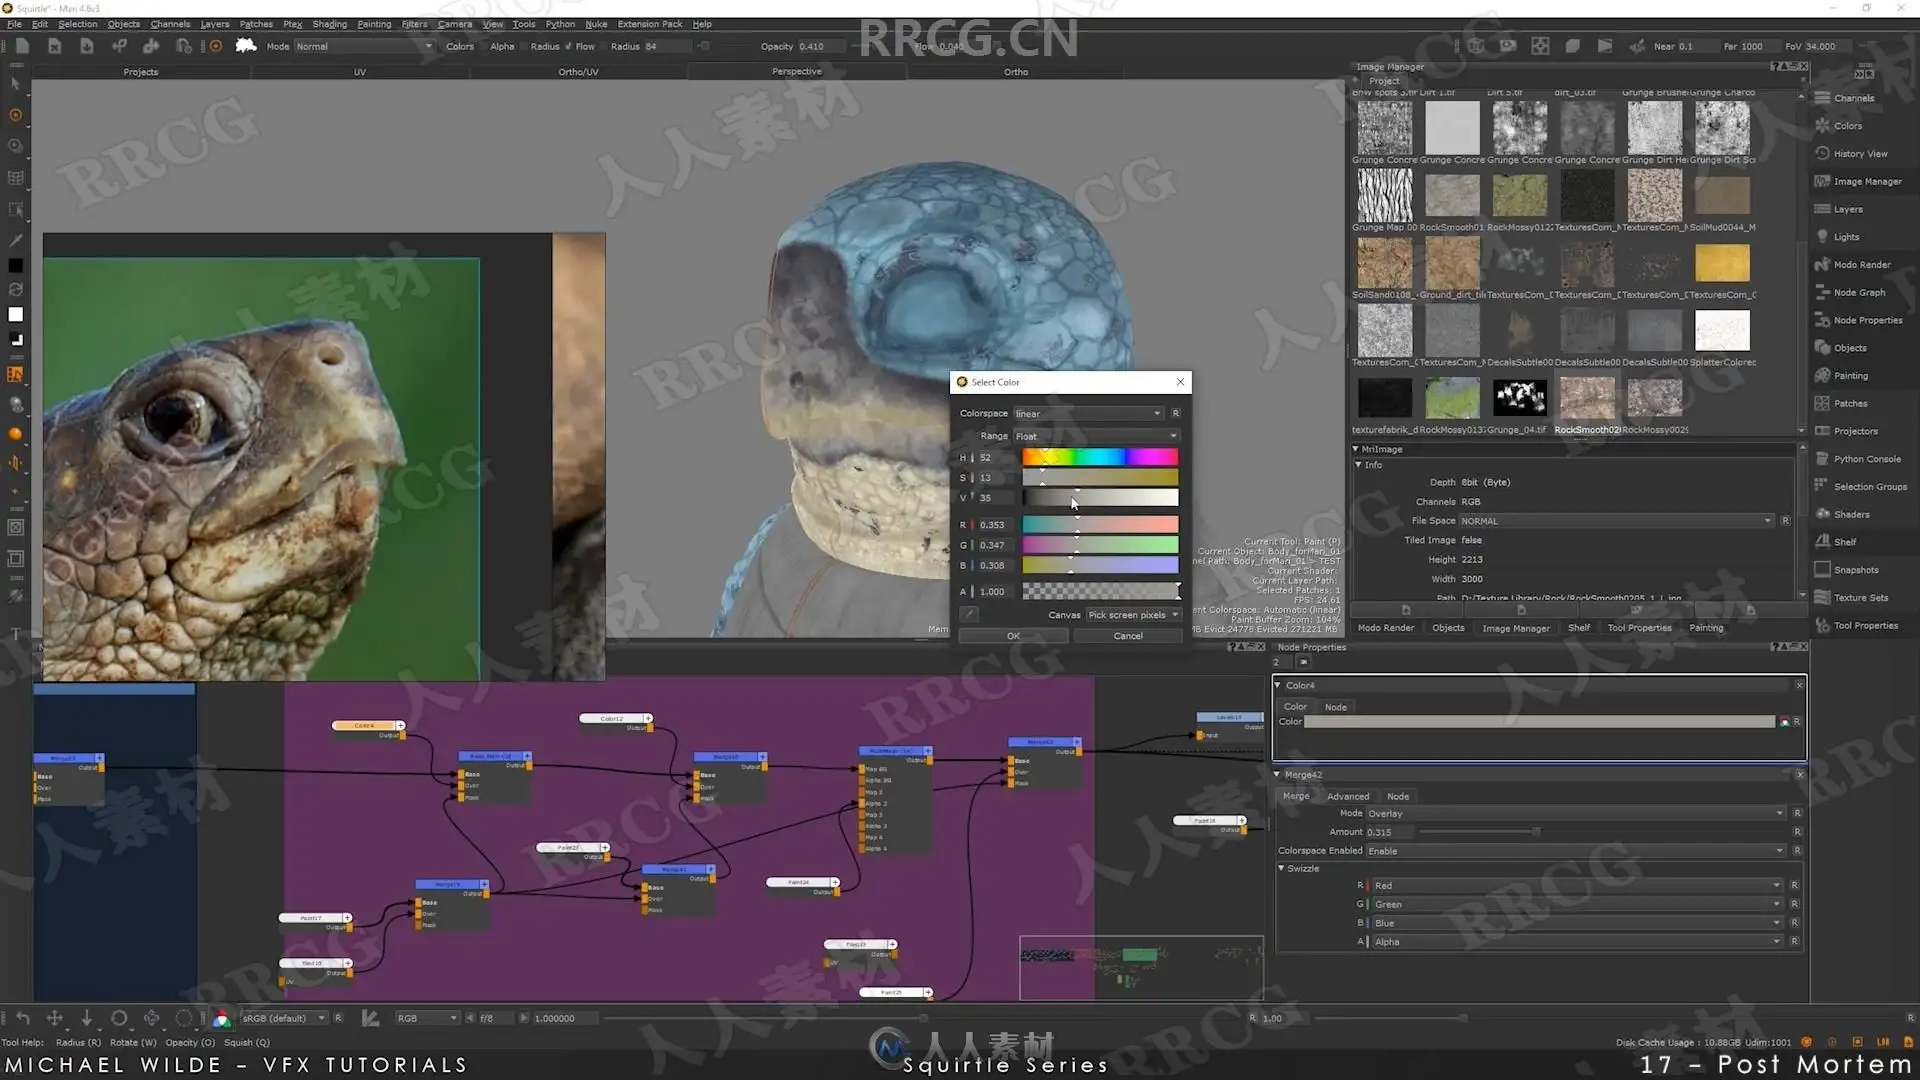Click OK in Select Color dialog
This screenshot has width=1920, height=1080.
click(x=1013, y=636)
